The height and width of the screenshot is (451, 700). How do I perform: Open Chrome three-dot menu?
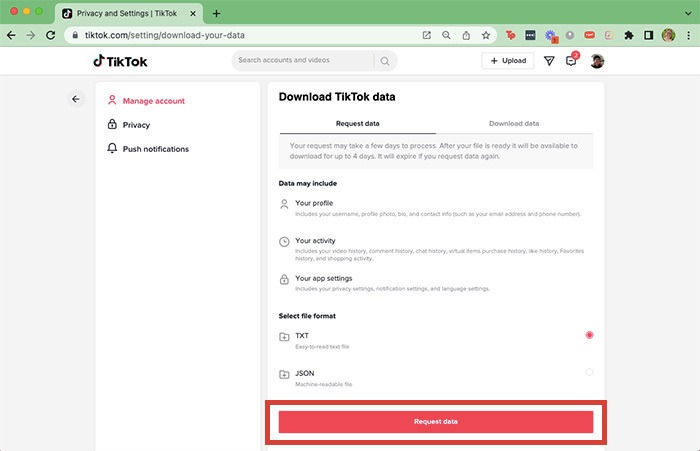pos(688,35)
